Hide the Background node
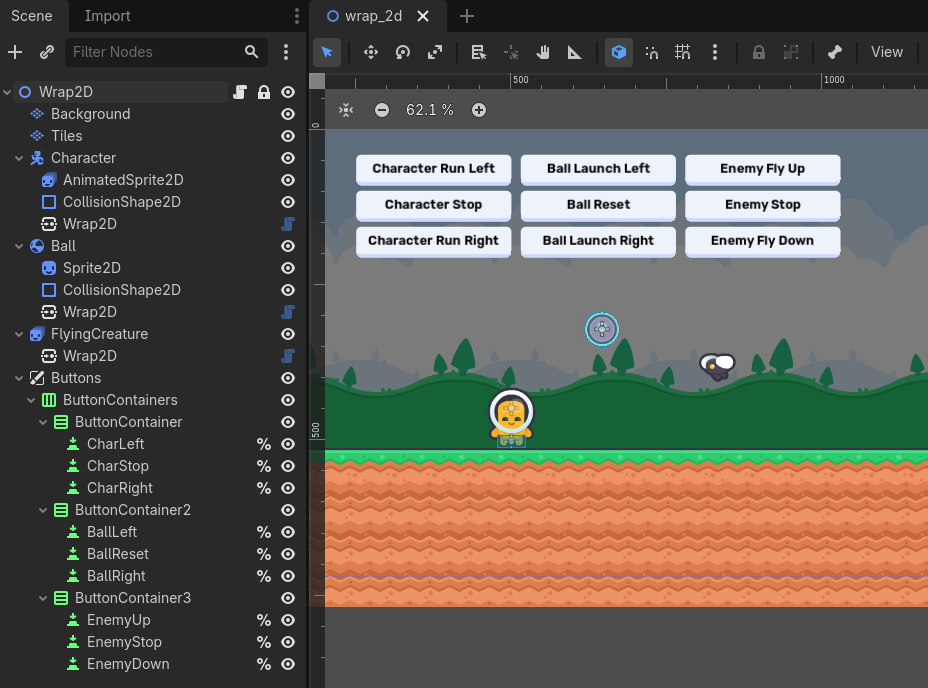Image resolution: width=928 pixels, height=688 pixels. pos(287,114)
